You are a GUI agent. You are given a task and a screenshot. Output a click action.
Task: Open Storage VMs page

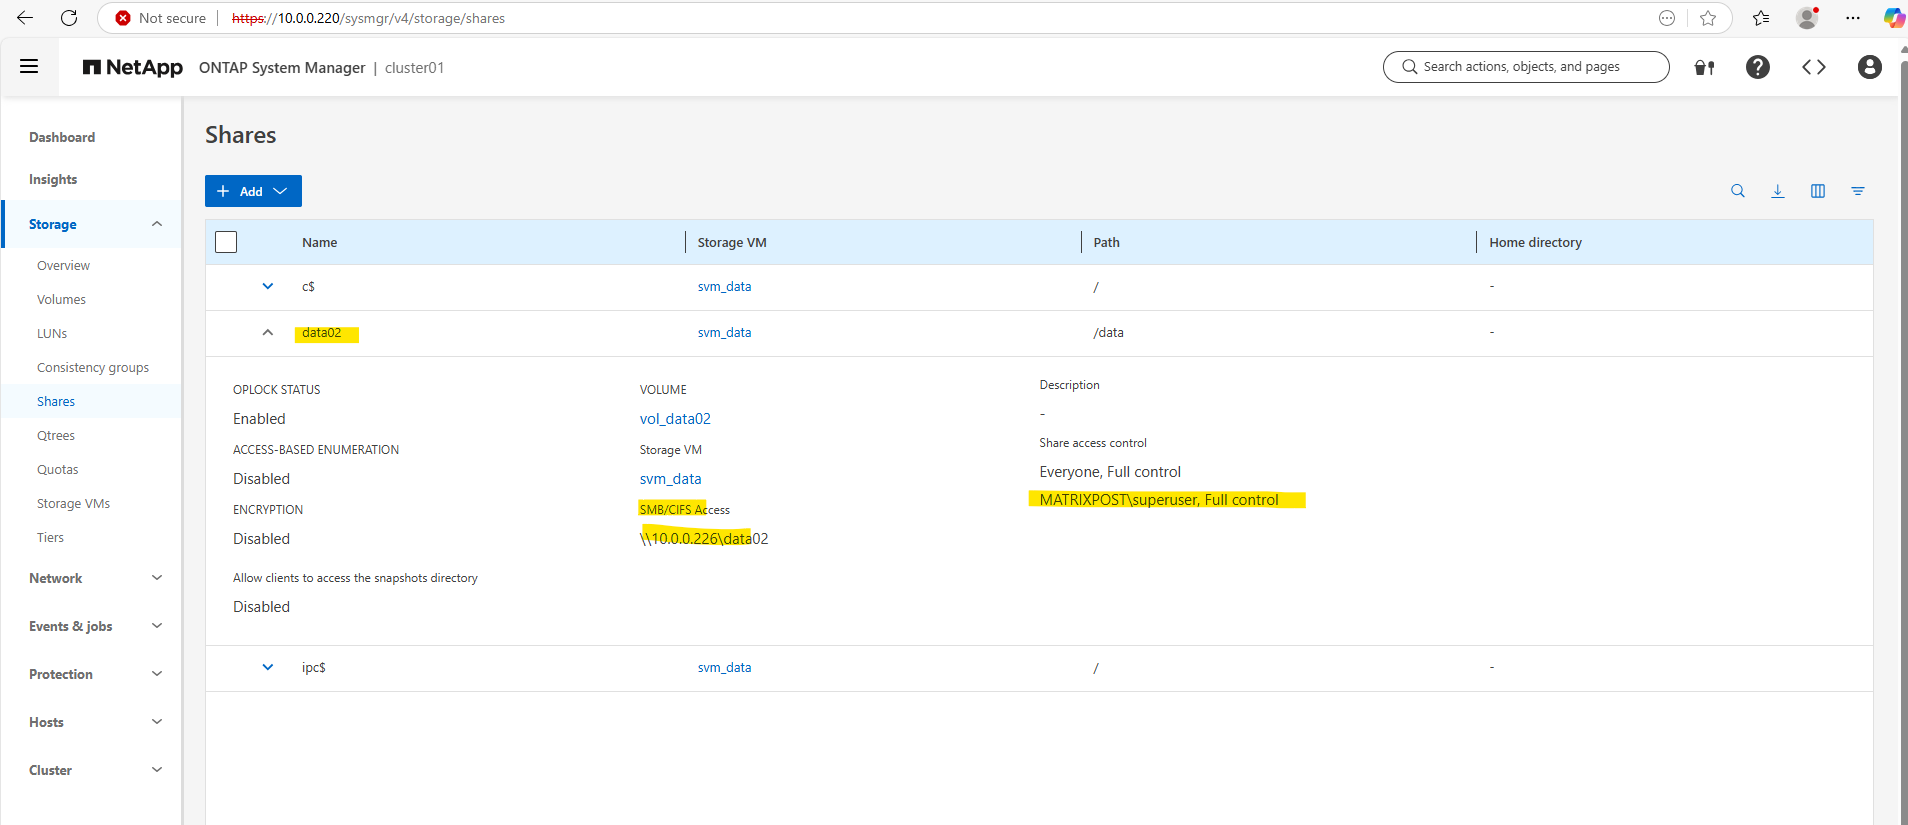click(73, 503)
